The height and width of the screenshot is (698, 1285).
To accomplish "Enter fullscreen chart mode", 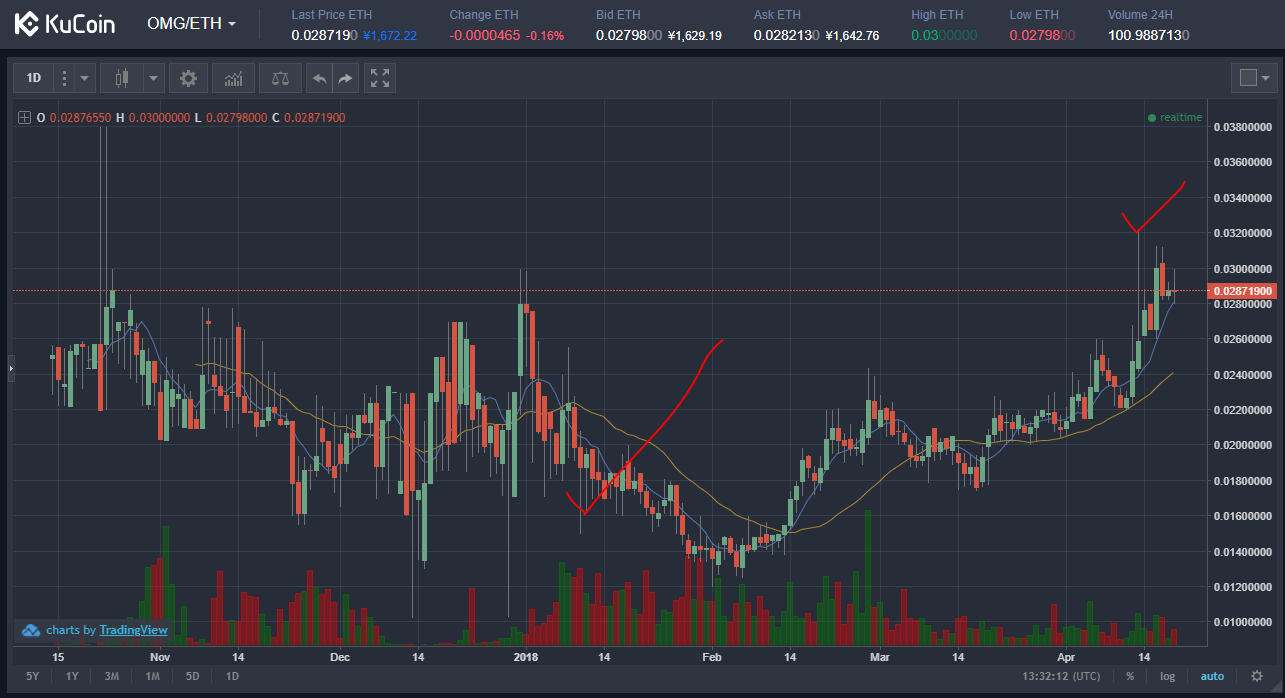I will point(379,78).
